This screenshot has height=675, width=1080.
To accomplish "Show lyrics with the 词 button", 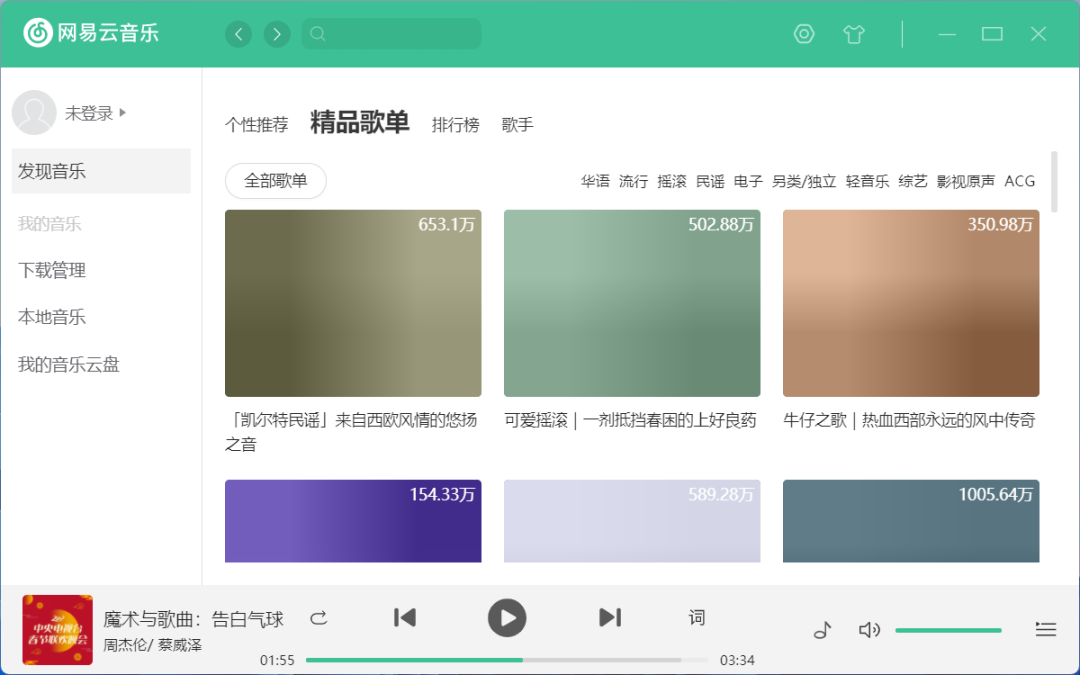I will coord(697,618).
